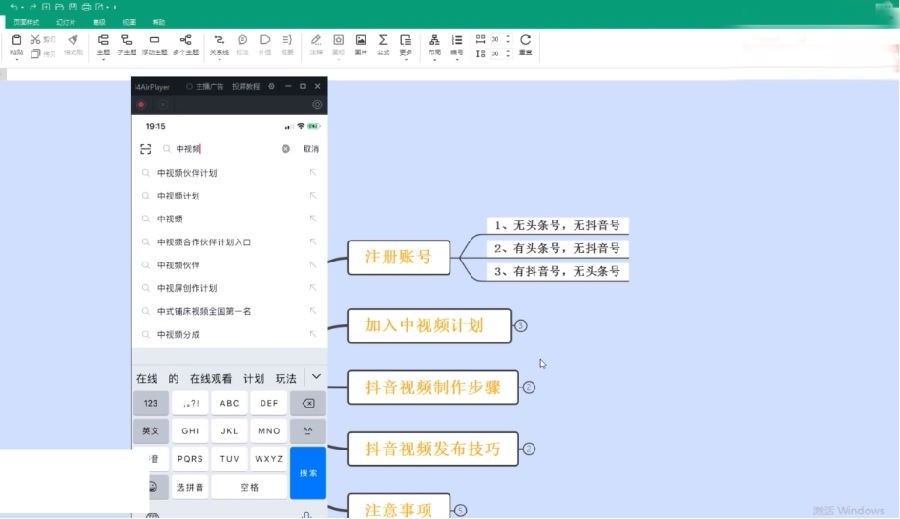Open the 高级 ribbon tab
This screenshot has width=900, height=519.
[99, 22]
